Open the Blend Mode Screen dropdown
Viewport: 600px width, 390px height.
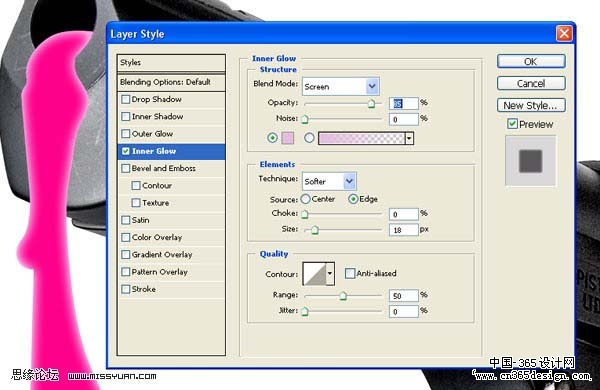341,86
